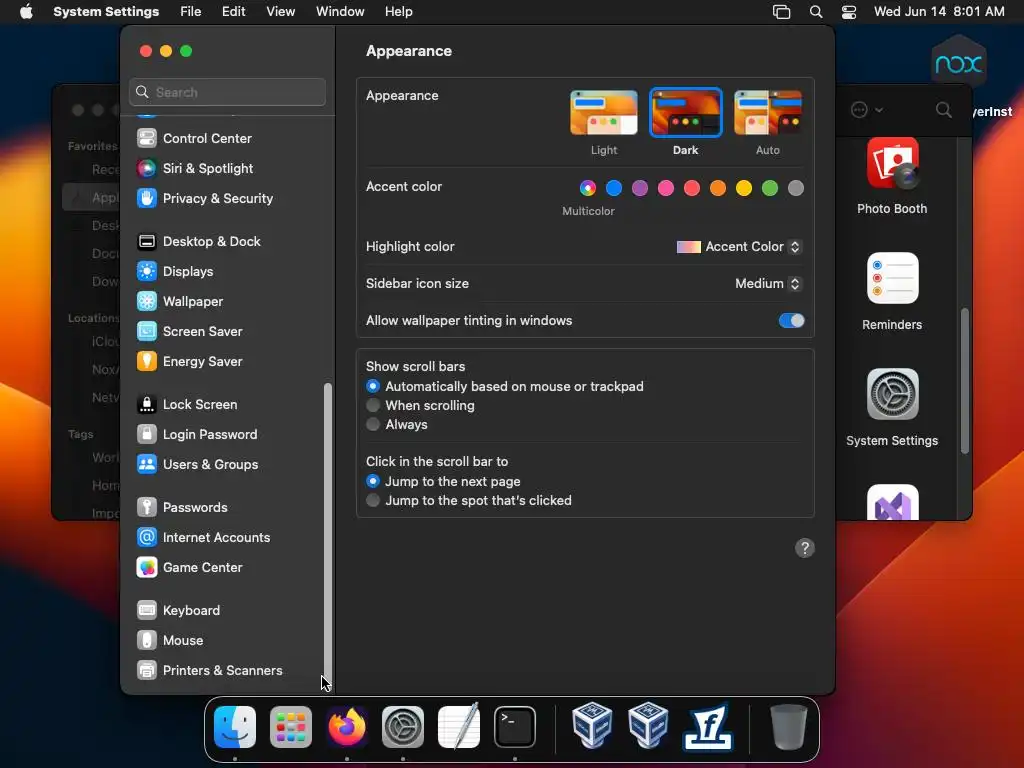
Task: Click the Finder window vertical scrollbar
Action: (965, 381)
